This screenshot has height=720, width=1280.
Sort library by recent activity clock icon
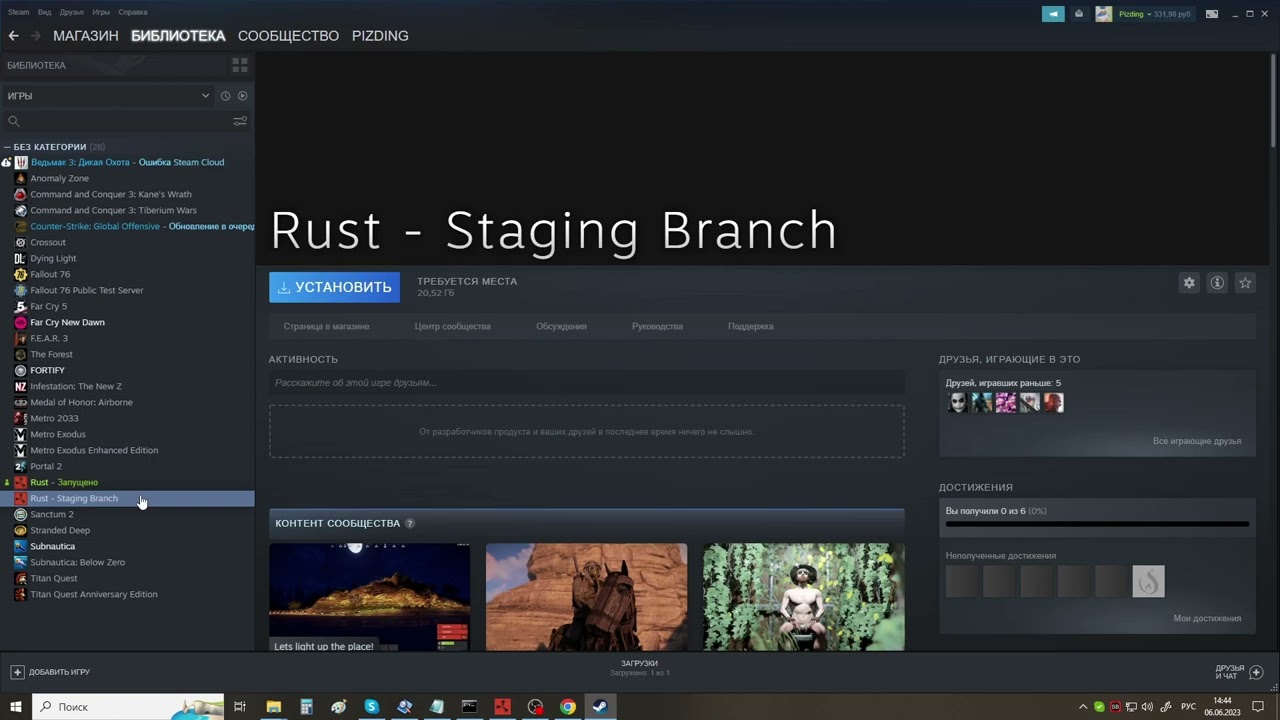(225, 96)
